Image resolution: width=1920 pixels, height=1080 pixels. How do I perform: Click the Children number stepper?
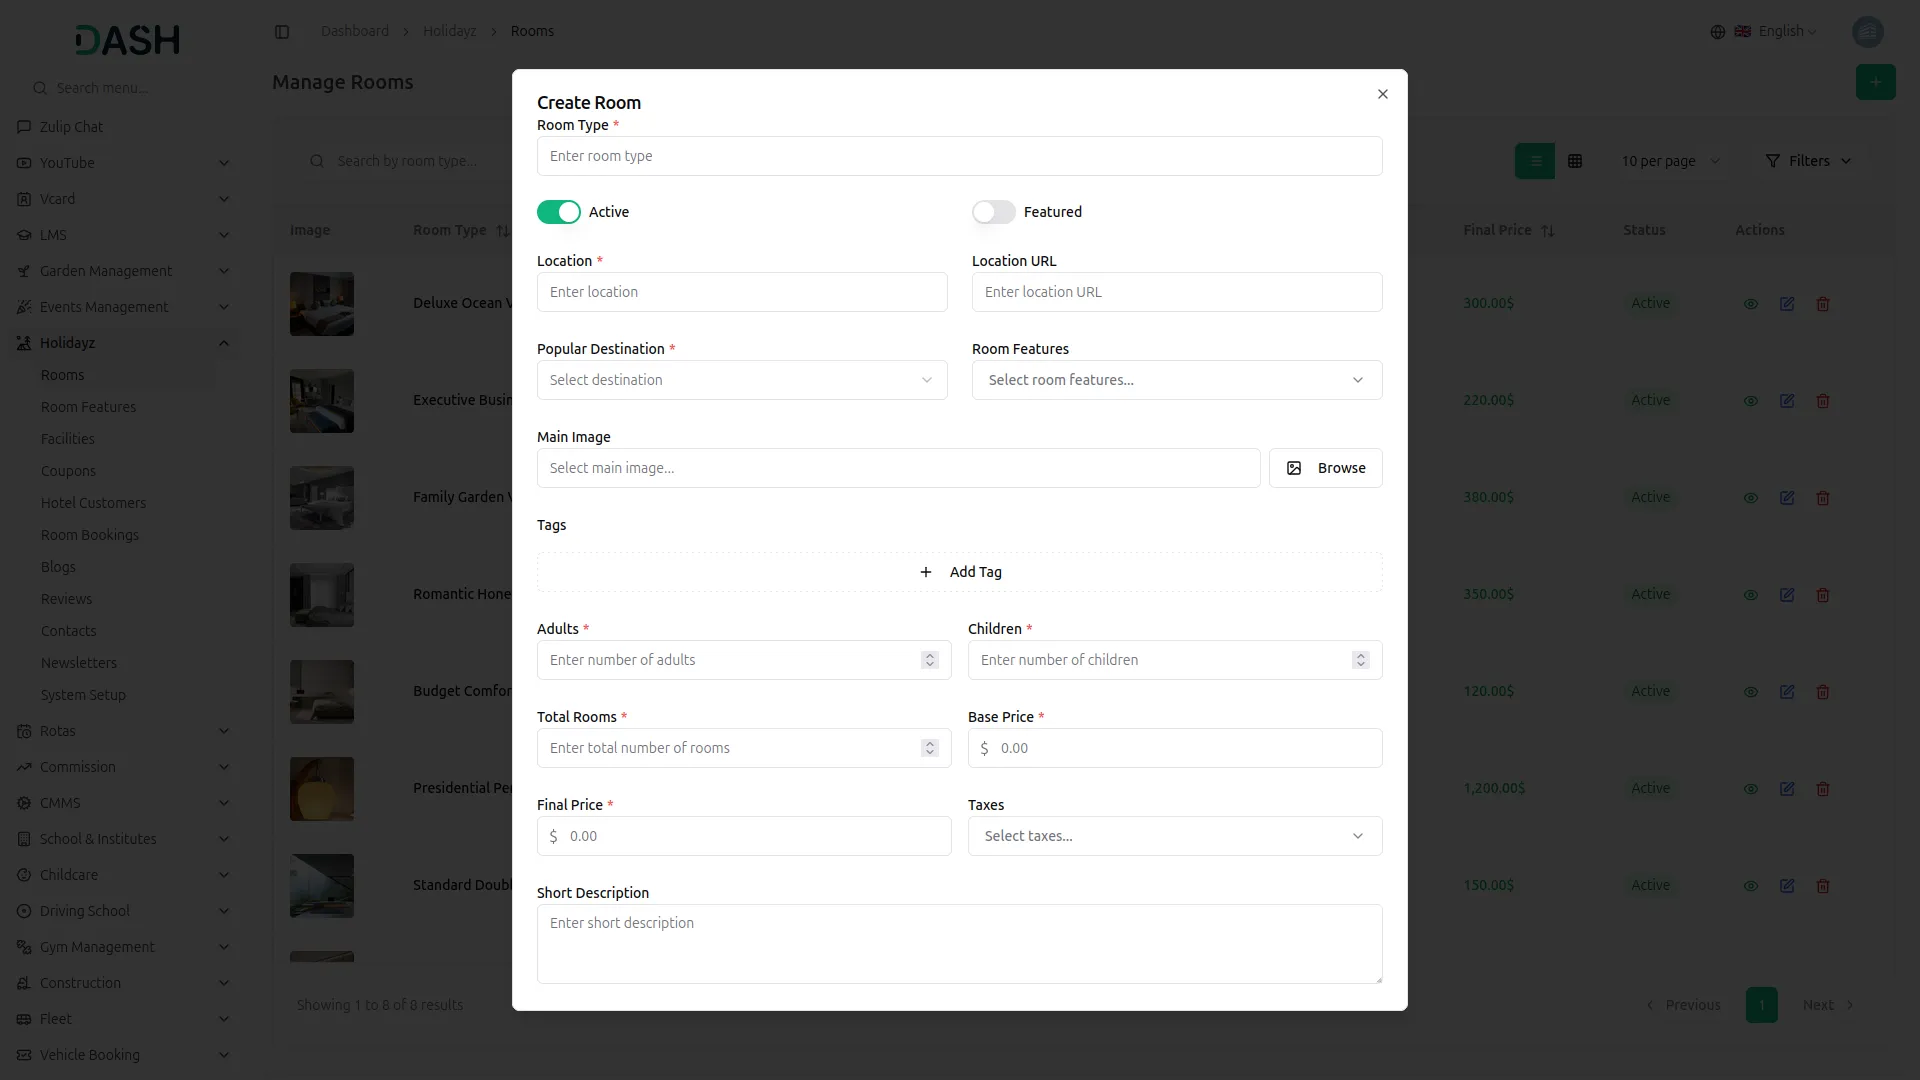pos(1361,660)
